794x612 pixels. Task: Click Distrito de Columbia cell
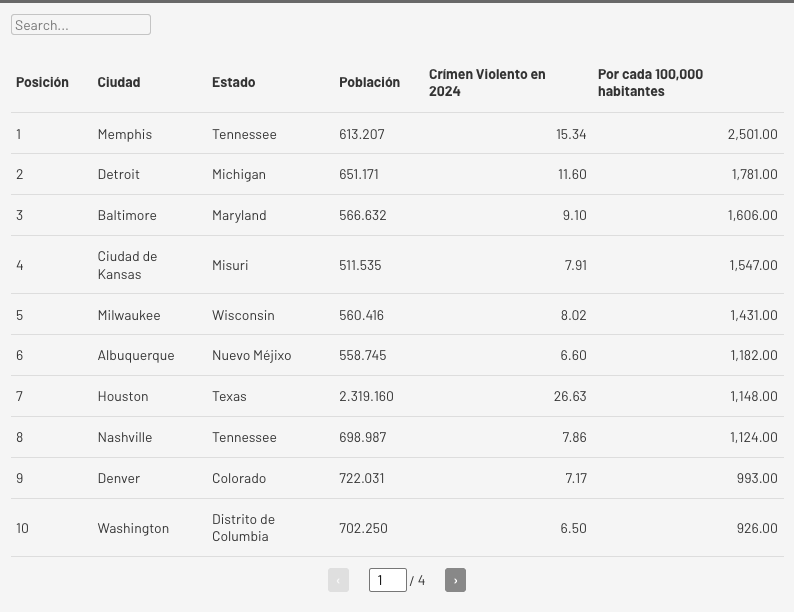coord(243,527)
